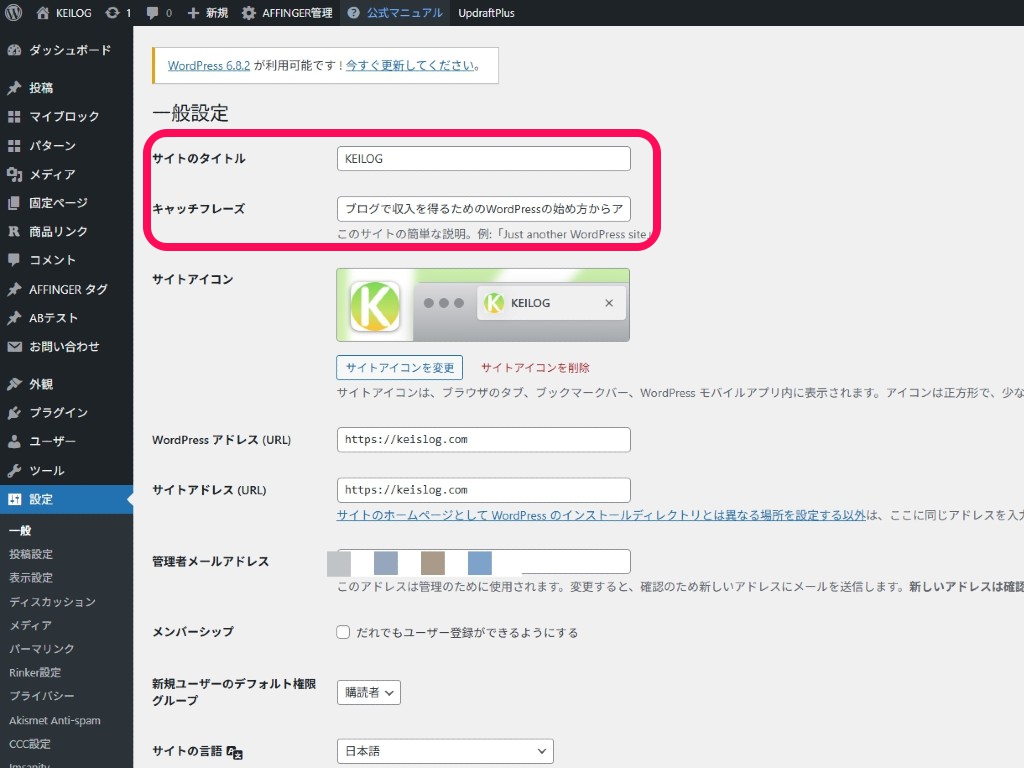1024x768 pixels.
Task: Open 投稿設定 submenu item
Action: click(31, 554)
